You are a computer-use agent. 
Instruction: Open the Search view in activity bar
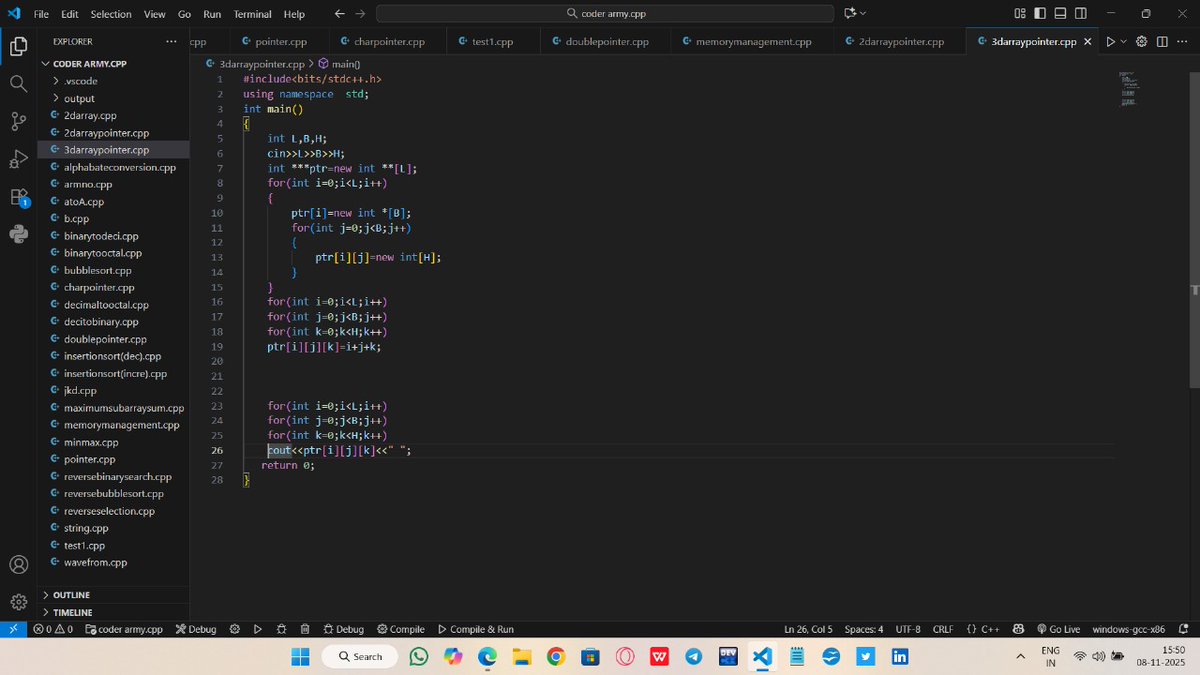coord(18,84)
